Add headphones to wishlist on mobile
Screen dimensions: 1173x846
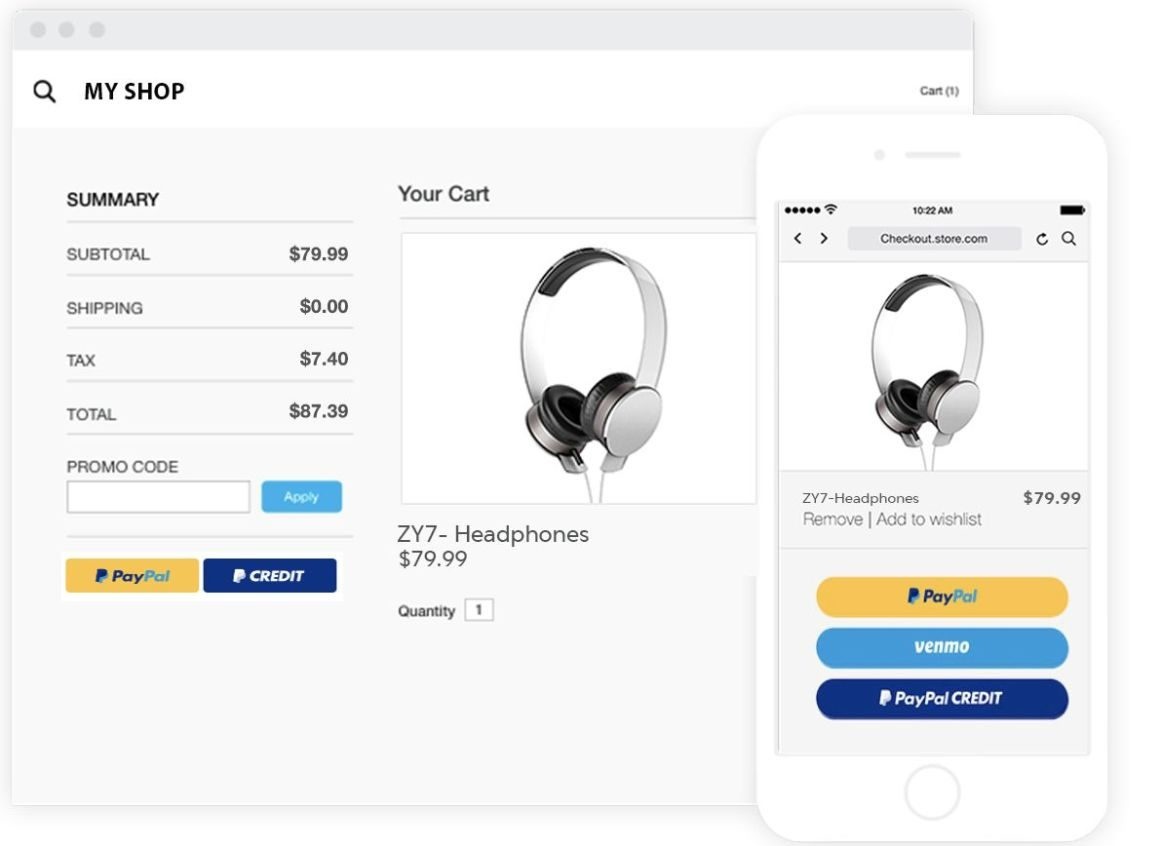point(929,519)
